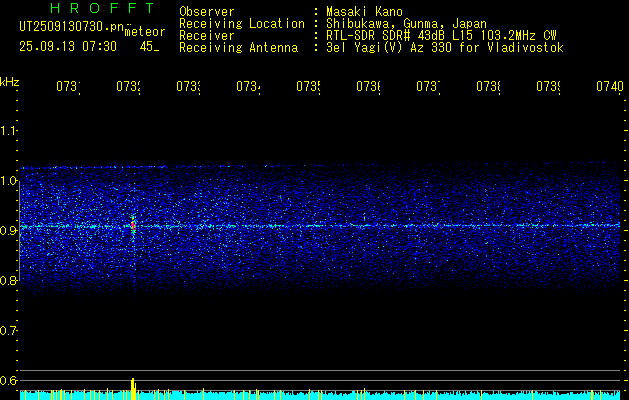Viewport: 629px width, 400px height.
Task: Click the word meteor in the header
Action: pos(145,32)
